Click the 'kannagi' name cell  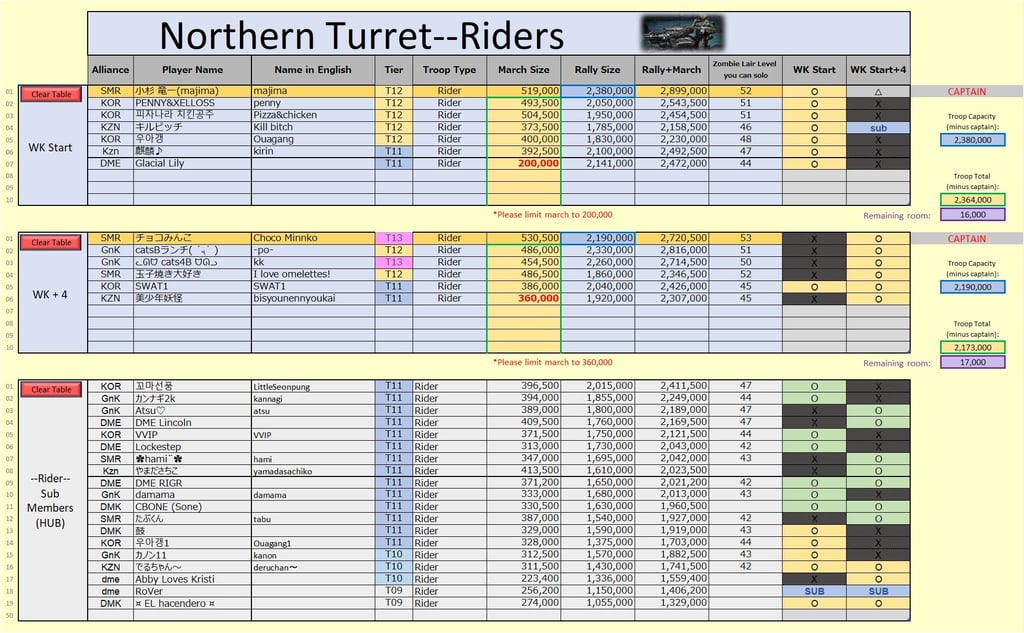tap(313, 398)
